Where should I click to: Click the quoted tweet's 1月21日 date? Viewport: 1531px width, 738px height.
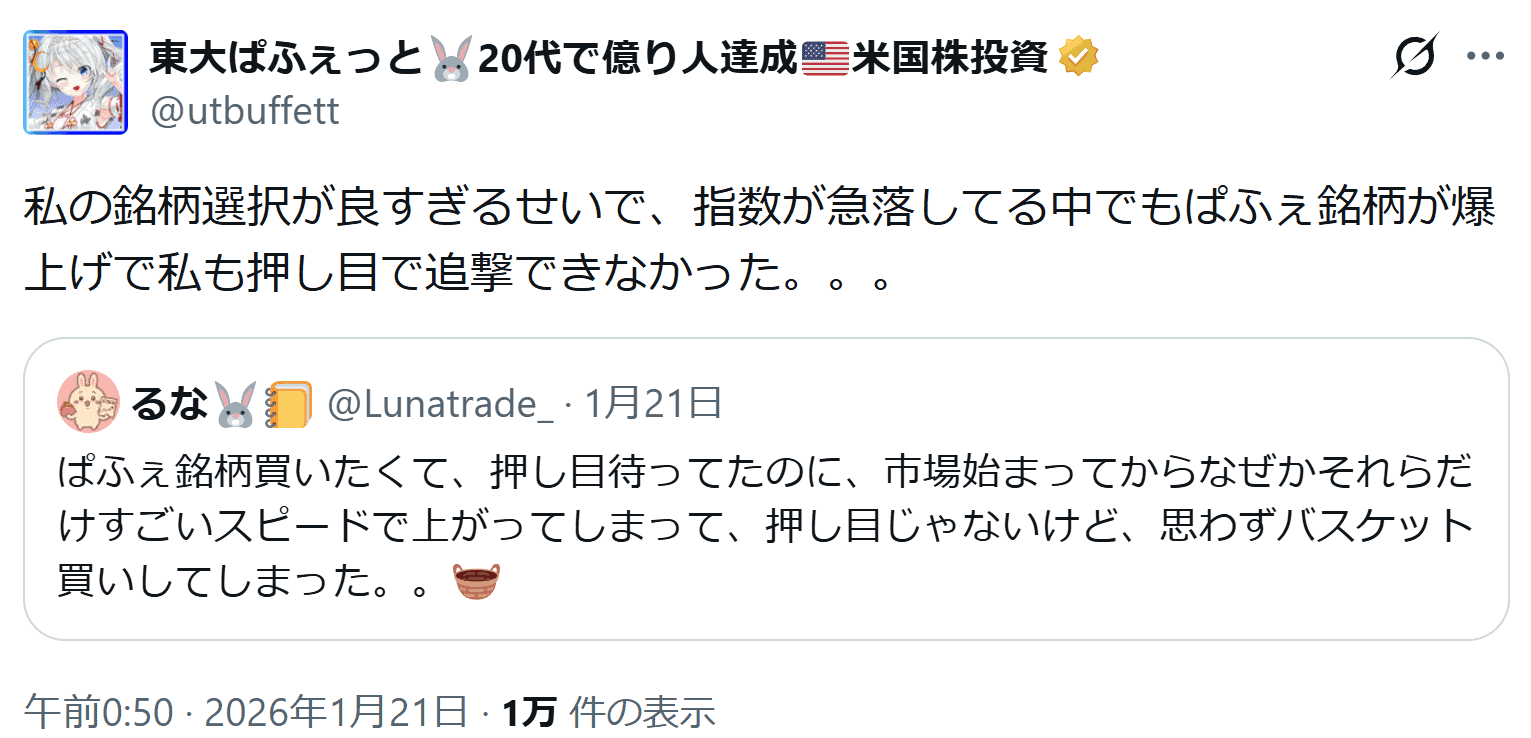[x=653, y=404]
